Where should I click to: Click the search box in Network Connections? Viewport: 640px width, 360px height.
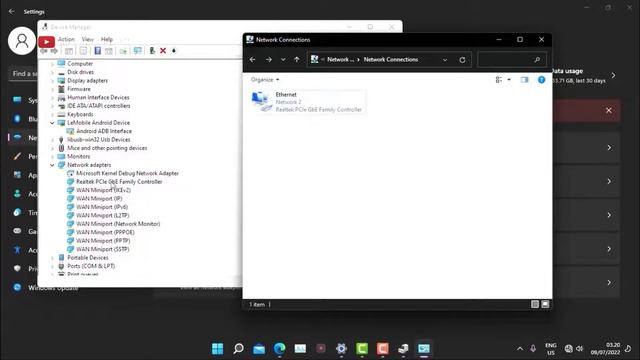click(511, 60)
